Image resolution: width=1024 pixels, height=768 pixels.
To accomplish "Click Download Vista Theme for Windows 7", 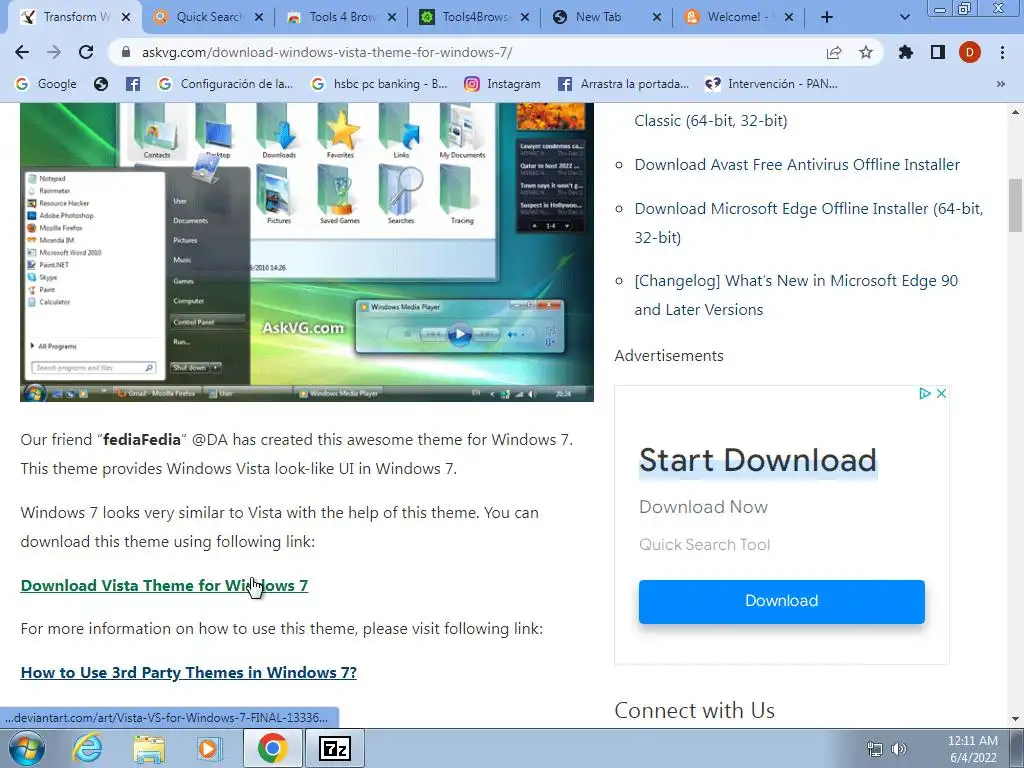I will pyautogui.click(x=164, y=585).
